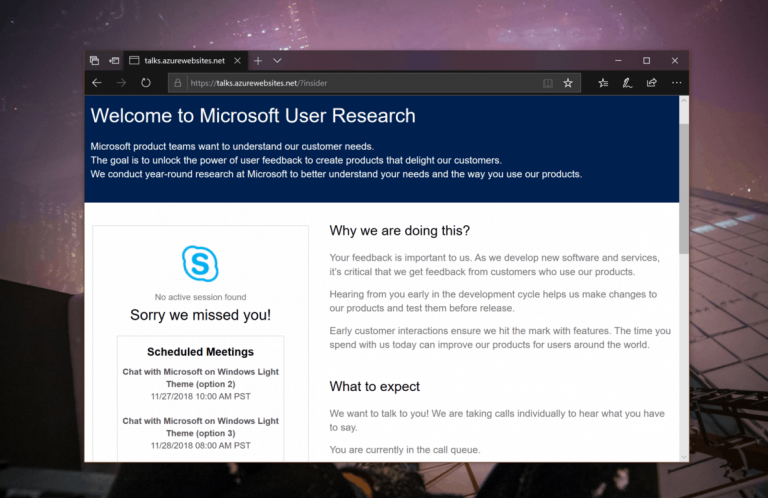Add this page to favorites star
Screen dimensions: 768x498
point(568,83)
